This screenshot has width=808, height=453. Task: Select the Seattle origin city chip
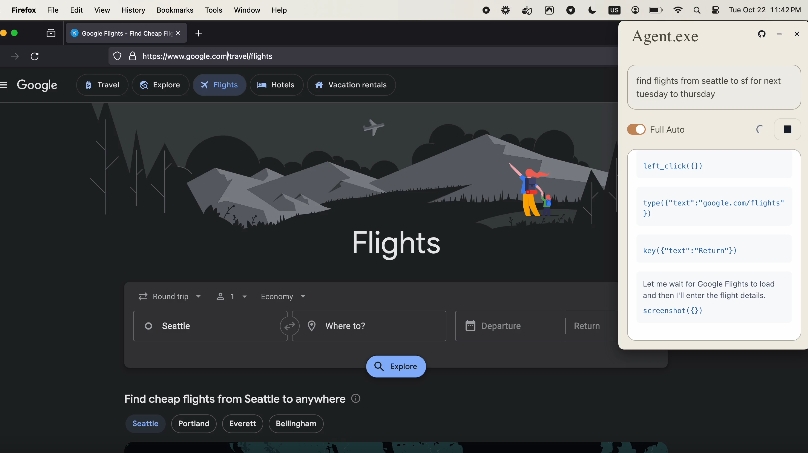click(x=145, y=423)
